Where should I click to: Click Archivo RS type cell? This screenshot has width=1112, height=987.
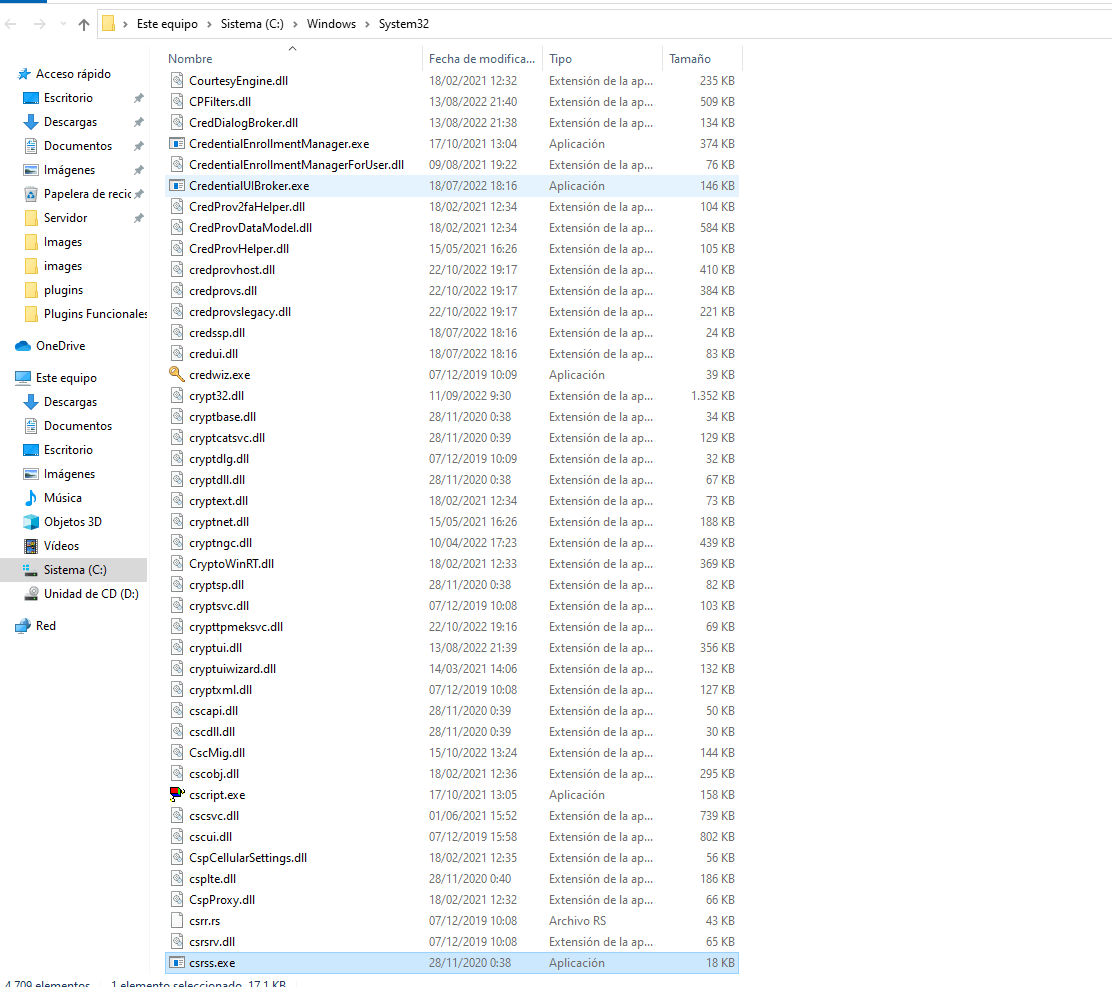tap(577, 921)
